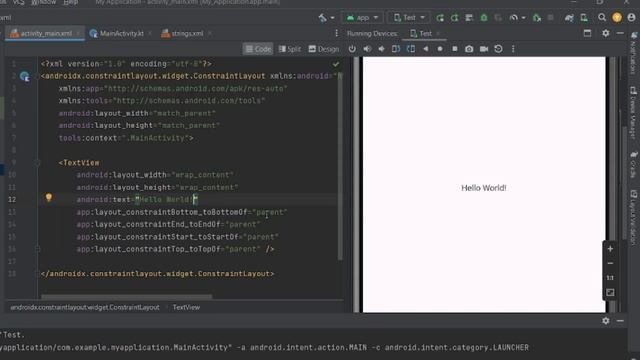Screen dimensions: 640x360
Task: Switch editor to Design view
Action: [x=324, y=49]
